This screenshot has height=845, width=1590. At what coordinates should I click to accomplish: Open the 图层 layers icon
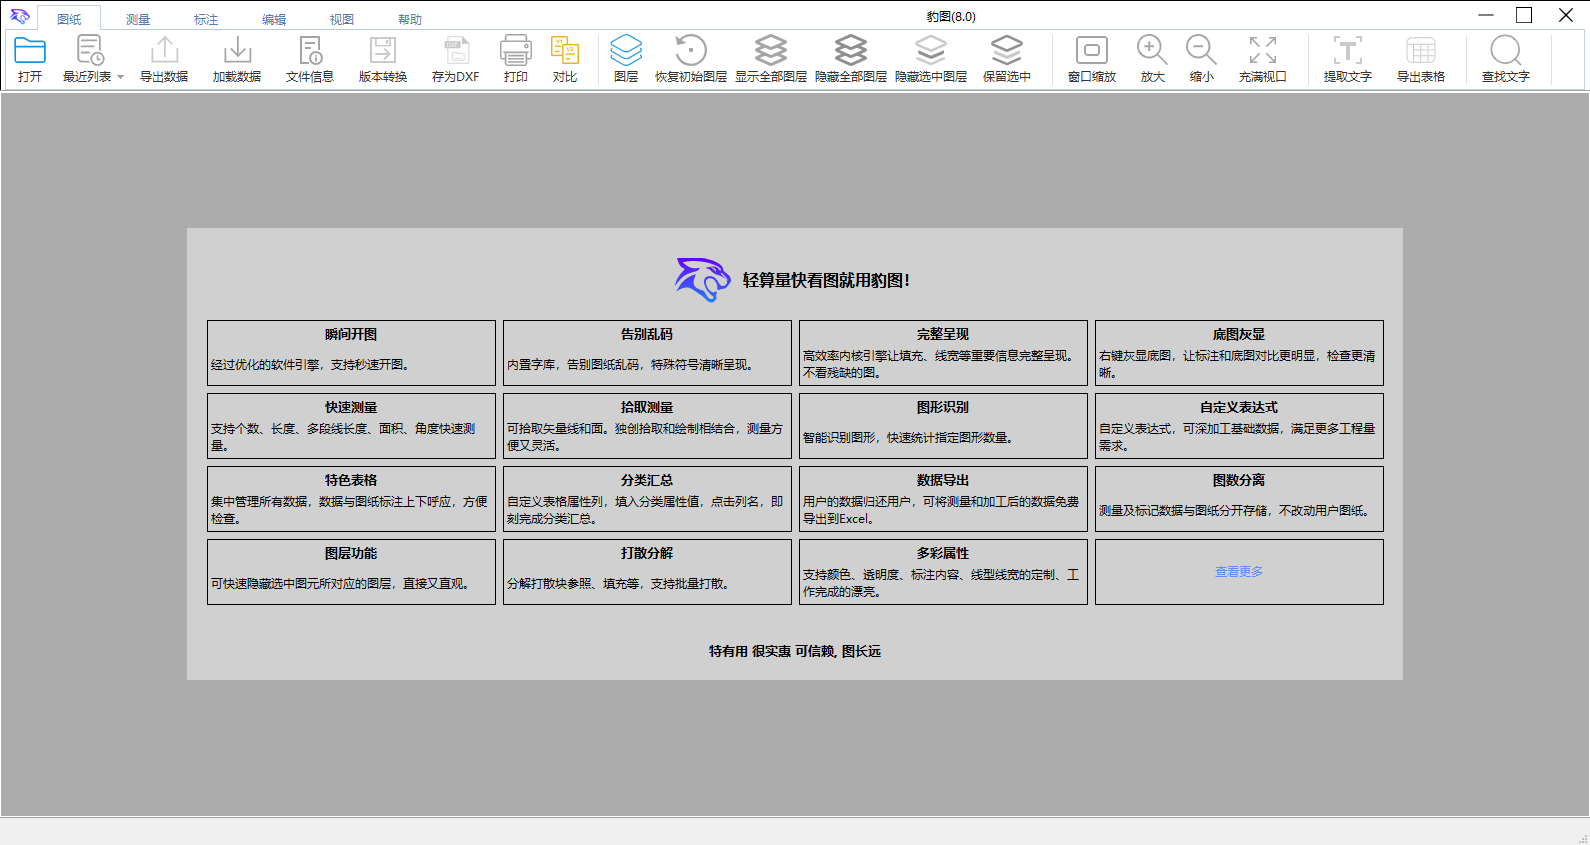click(x=626, y=50)
